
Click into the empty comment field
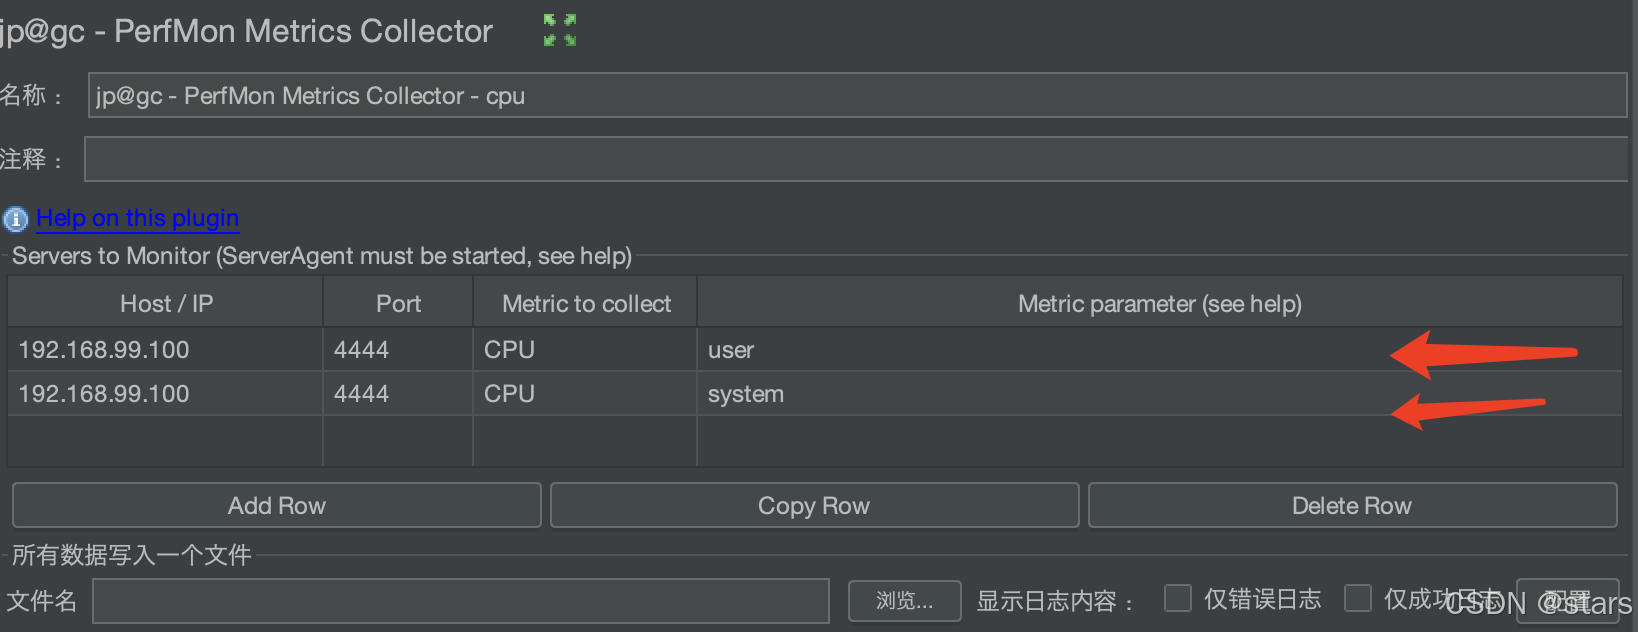tap(856, 160)
